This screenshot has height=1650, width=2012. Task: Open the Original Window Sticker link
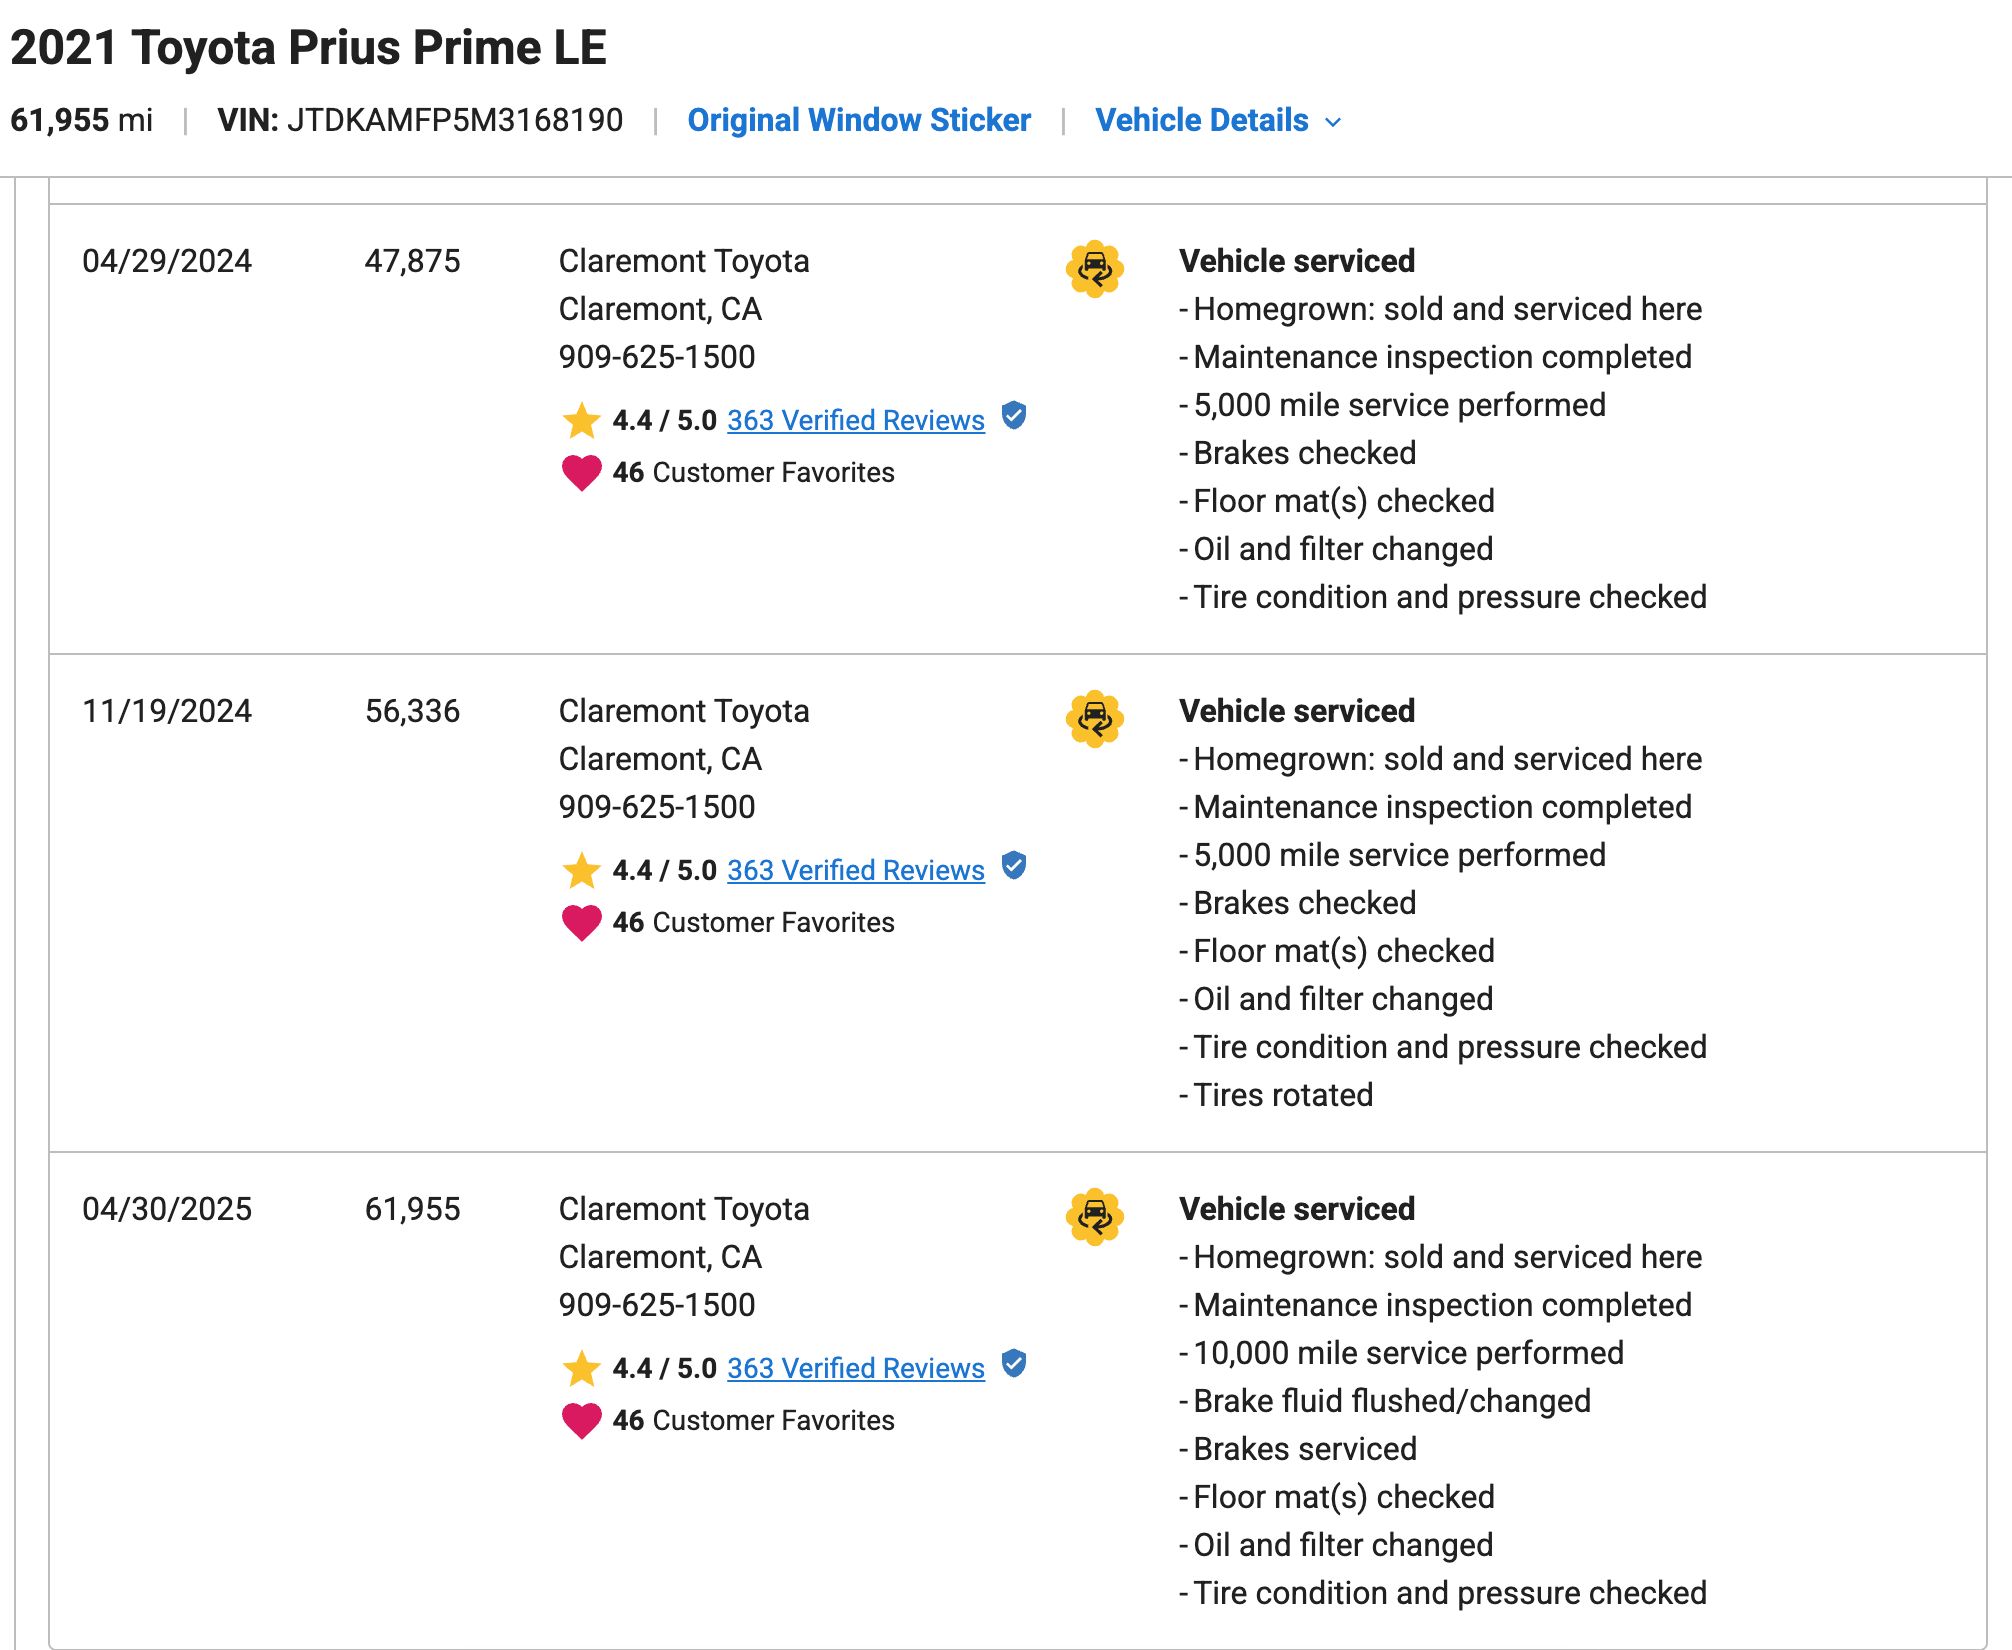(x=859, y=120)
